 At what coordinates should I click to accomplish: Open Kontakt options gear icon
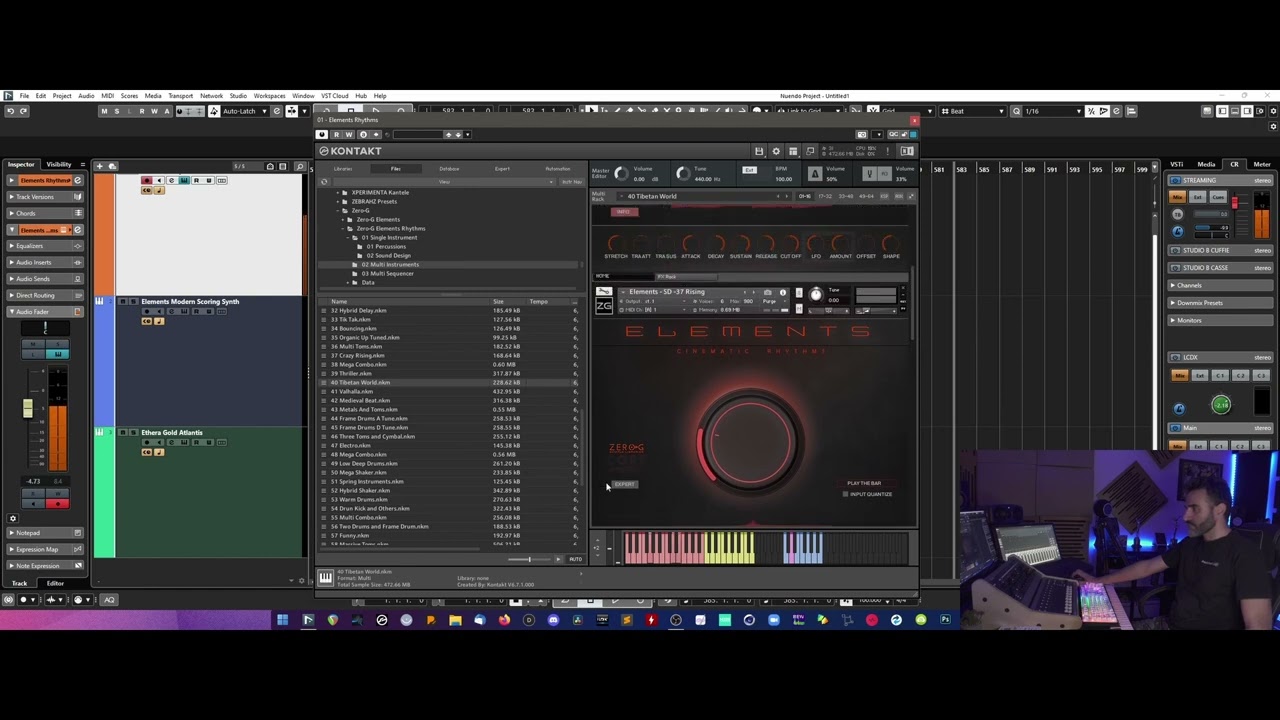776,151
